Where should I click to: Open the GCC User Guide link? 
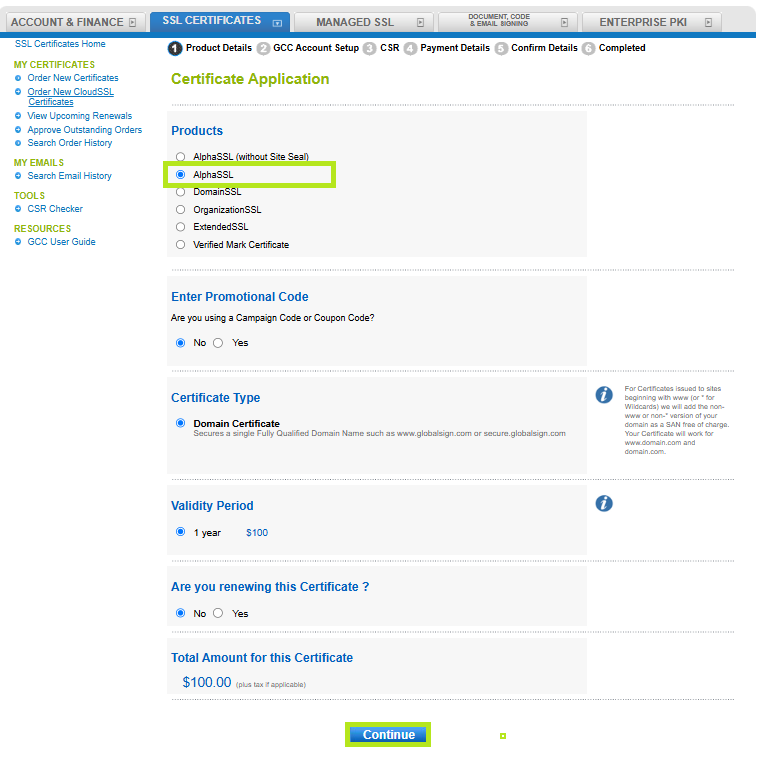(62, 242)
